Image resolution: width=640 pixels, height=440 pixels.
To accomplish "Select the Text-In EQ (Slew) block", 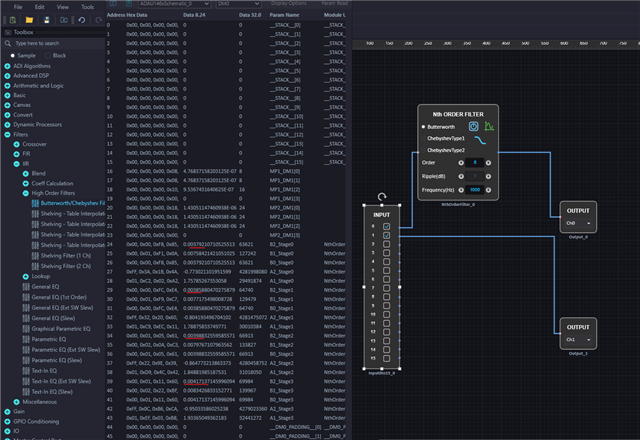I will pos(48,392).
